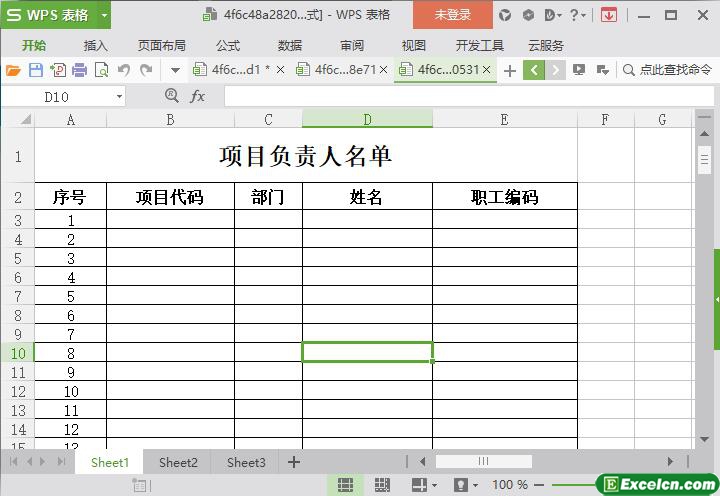The width and height of the screenshot is (720, 496).
Task: Switch to Sheet3 tab
Action: (246, 462)
